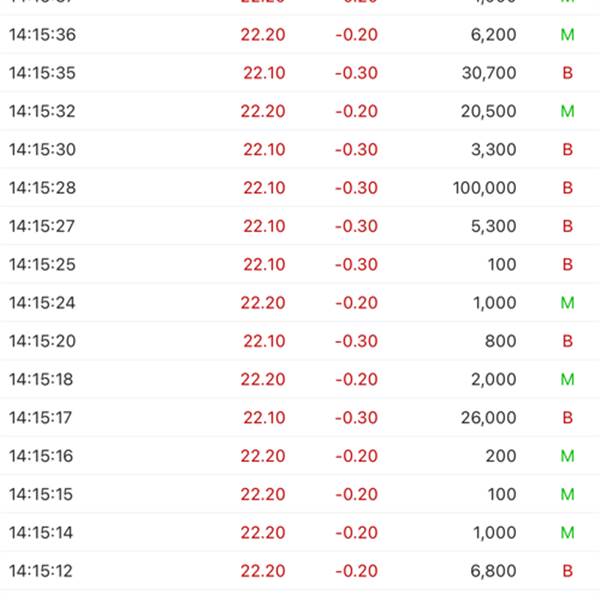Screen dimensions: 600x600
Task: Click the 14:15:14 trade row
Action: tap(300, 532)
